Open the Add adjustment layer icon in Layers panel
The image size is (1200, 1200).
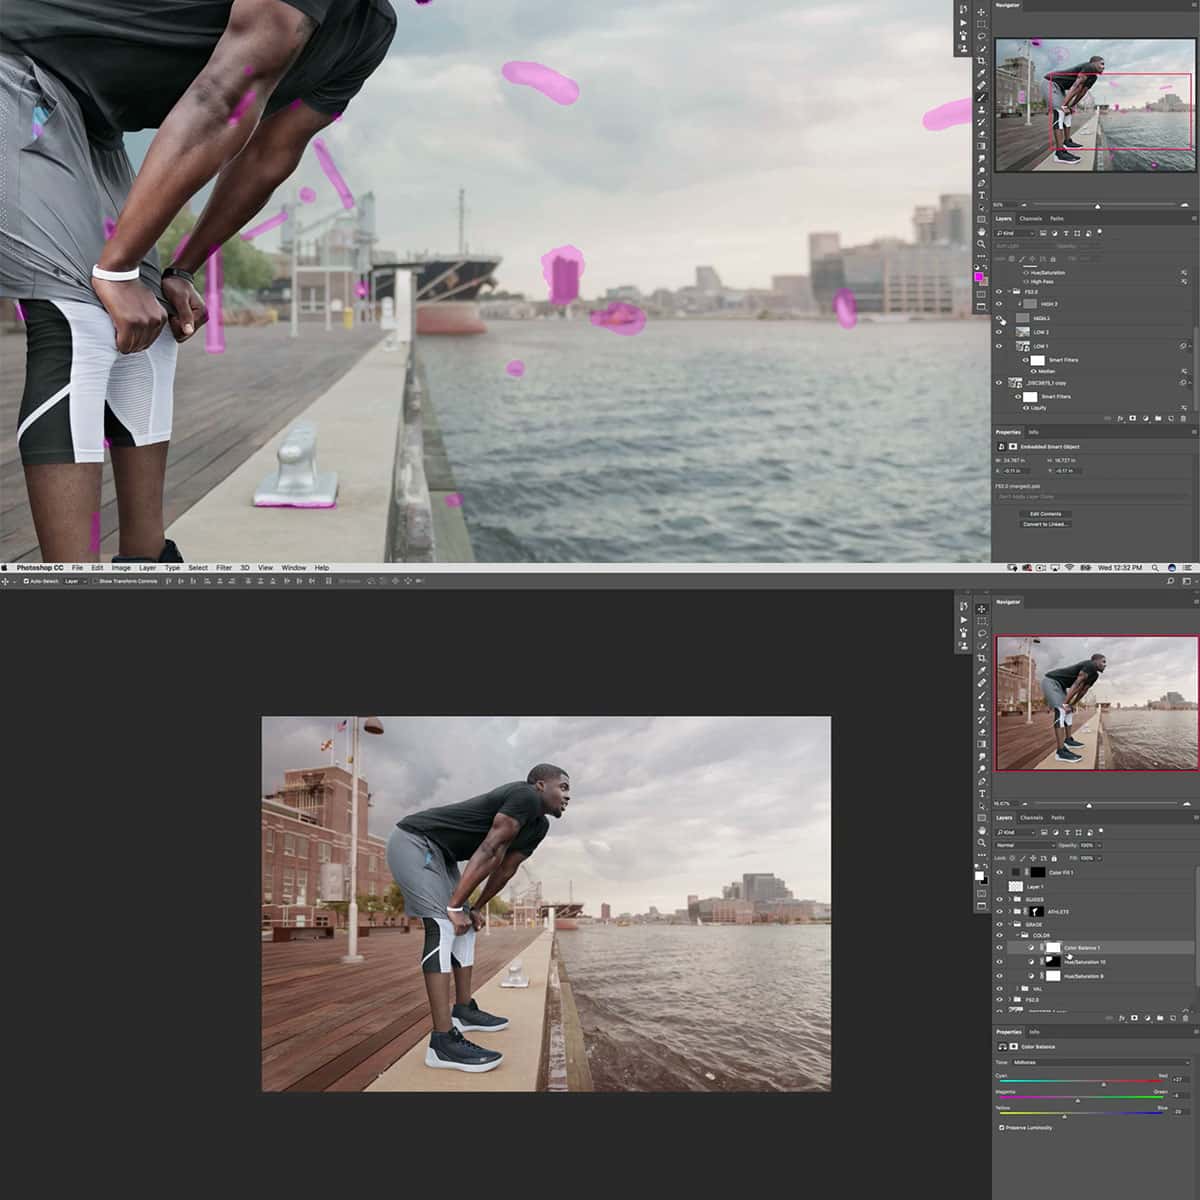(x=1147, y=1017)
